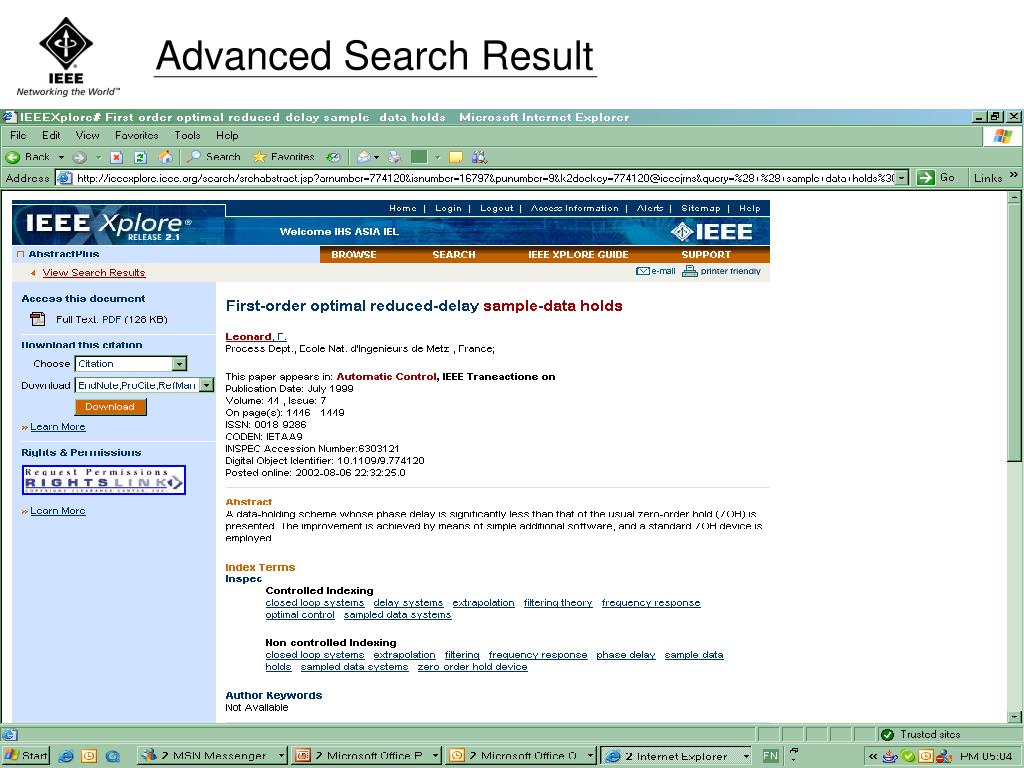1024x768 pixels.
Task: Open zero order hold device term
Action: coord(473,667)
